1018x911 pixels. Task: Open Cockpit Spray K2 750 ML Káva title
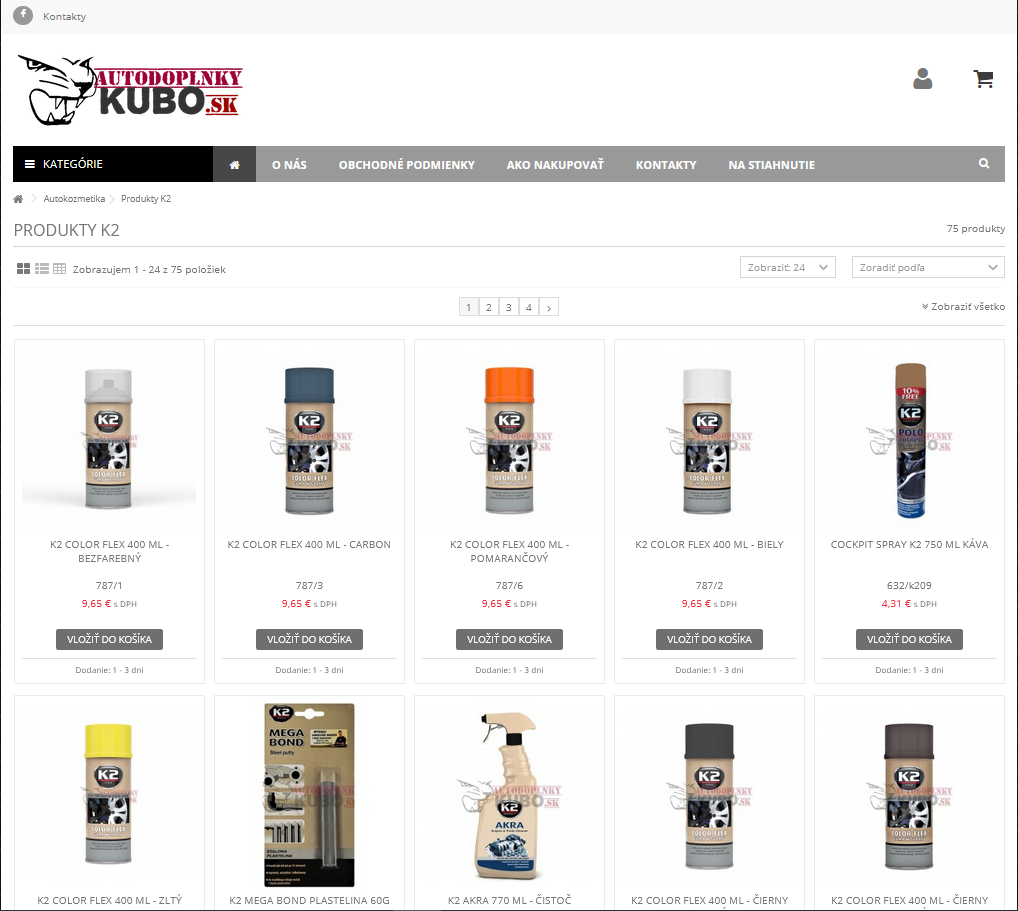pos(909,545)
